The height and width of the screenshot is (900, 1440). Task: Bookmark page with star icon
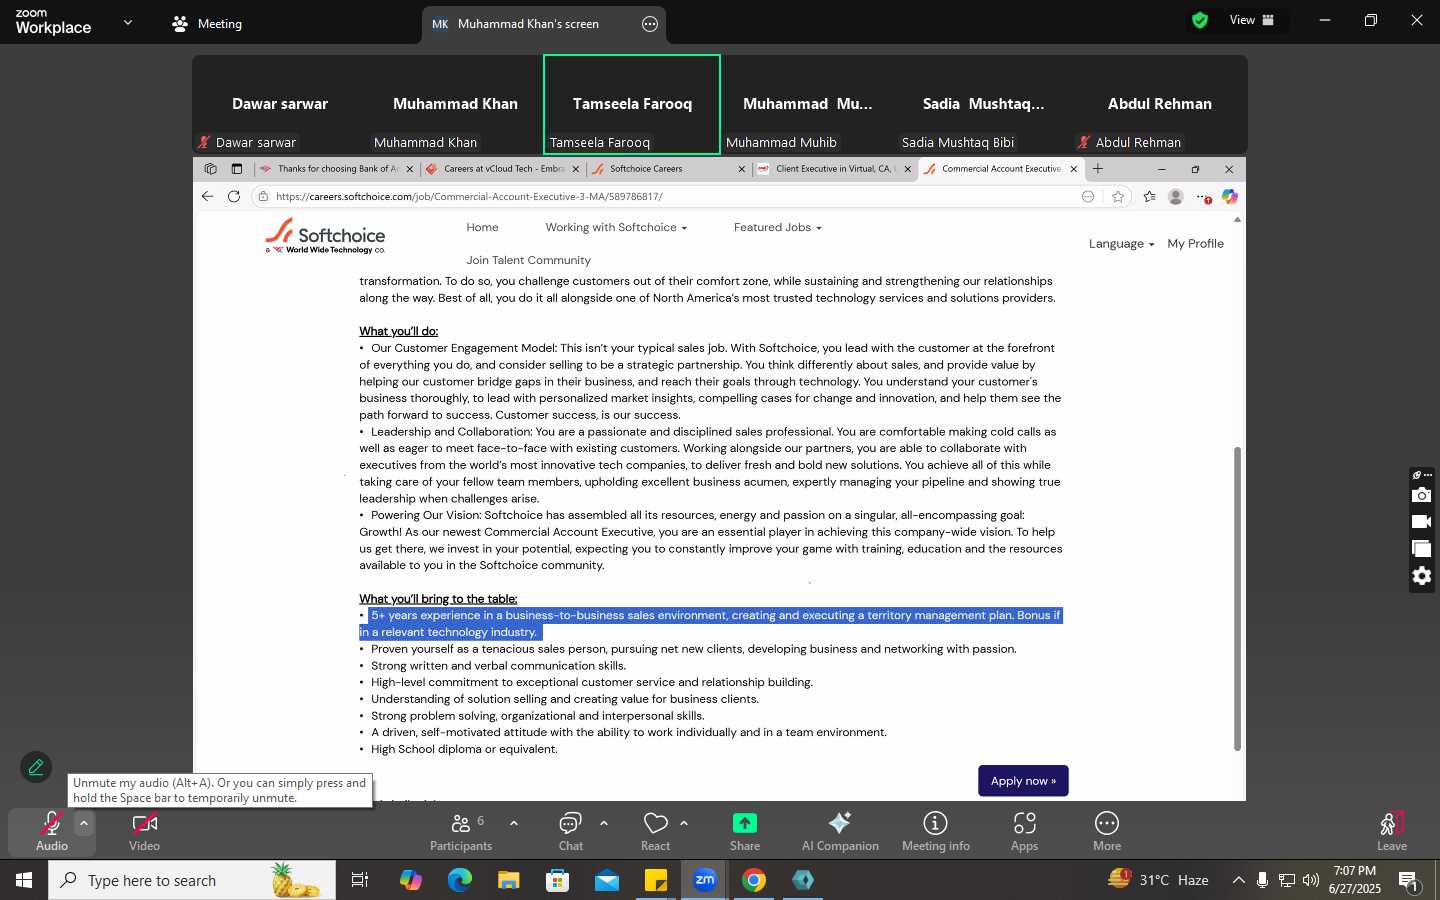coord(1118,197)
